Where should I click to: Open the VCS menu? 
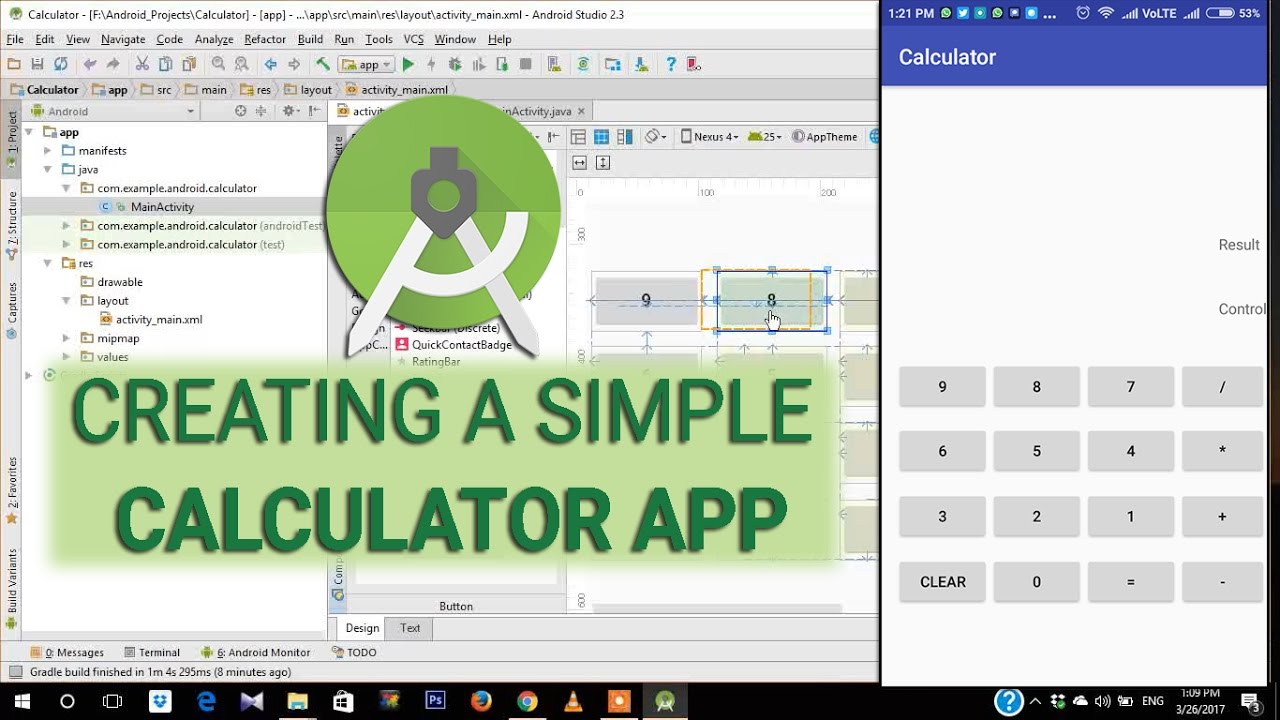[x=413, y=39]
